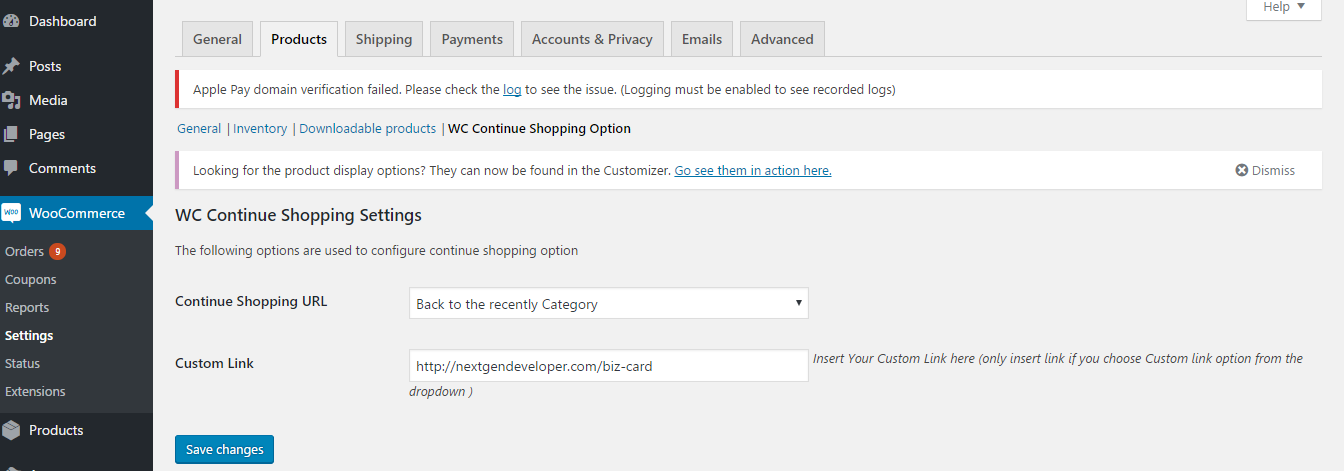Open Posts in the admin sidebar
The image size is (1344, 471).
point(76,66)
